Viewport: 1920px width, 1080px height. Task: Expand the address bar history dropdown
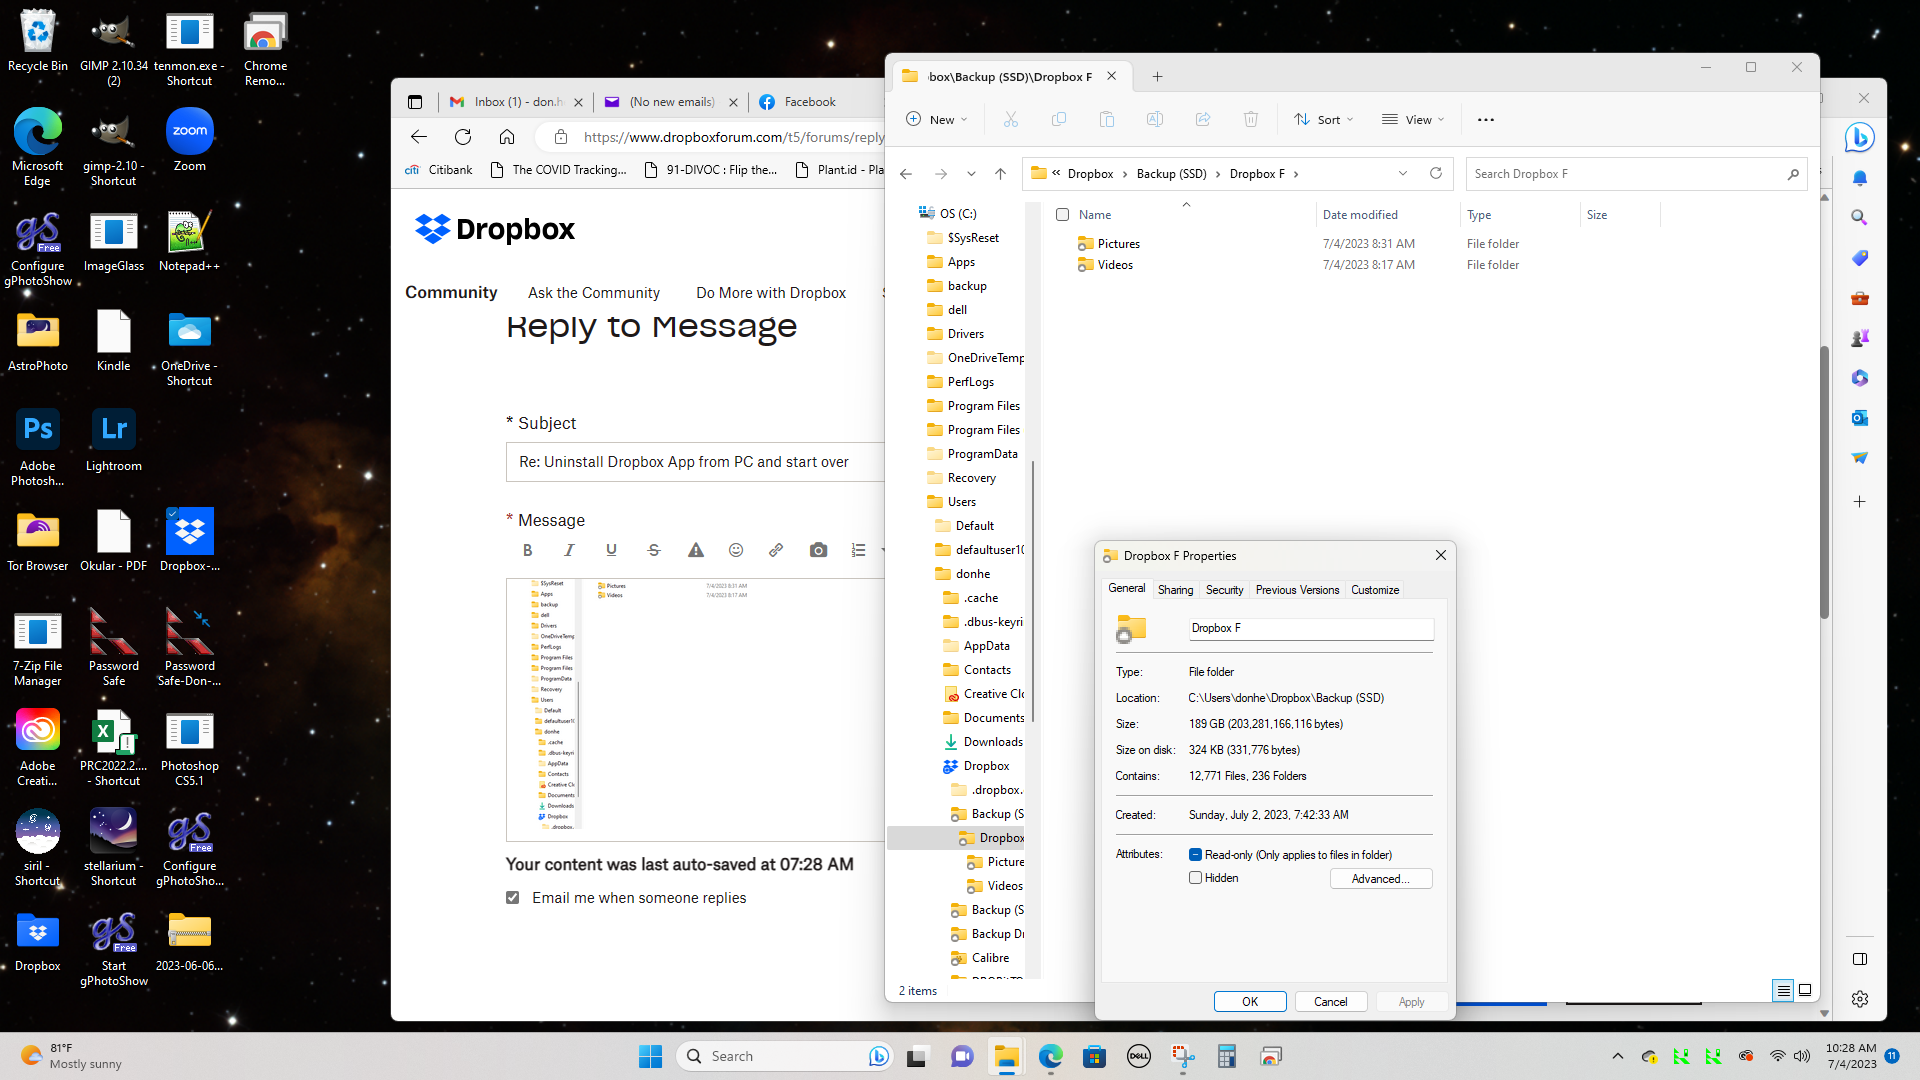tap(1403, 173)
